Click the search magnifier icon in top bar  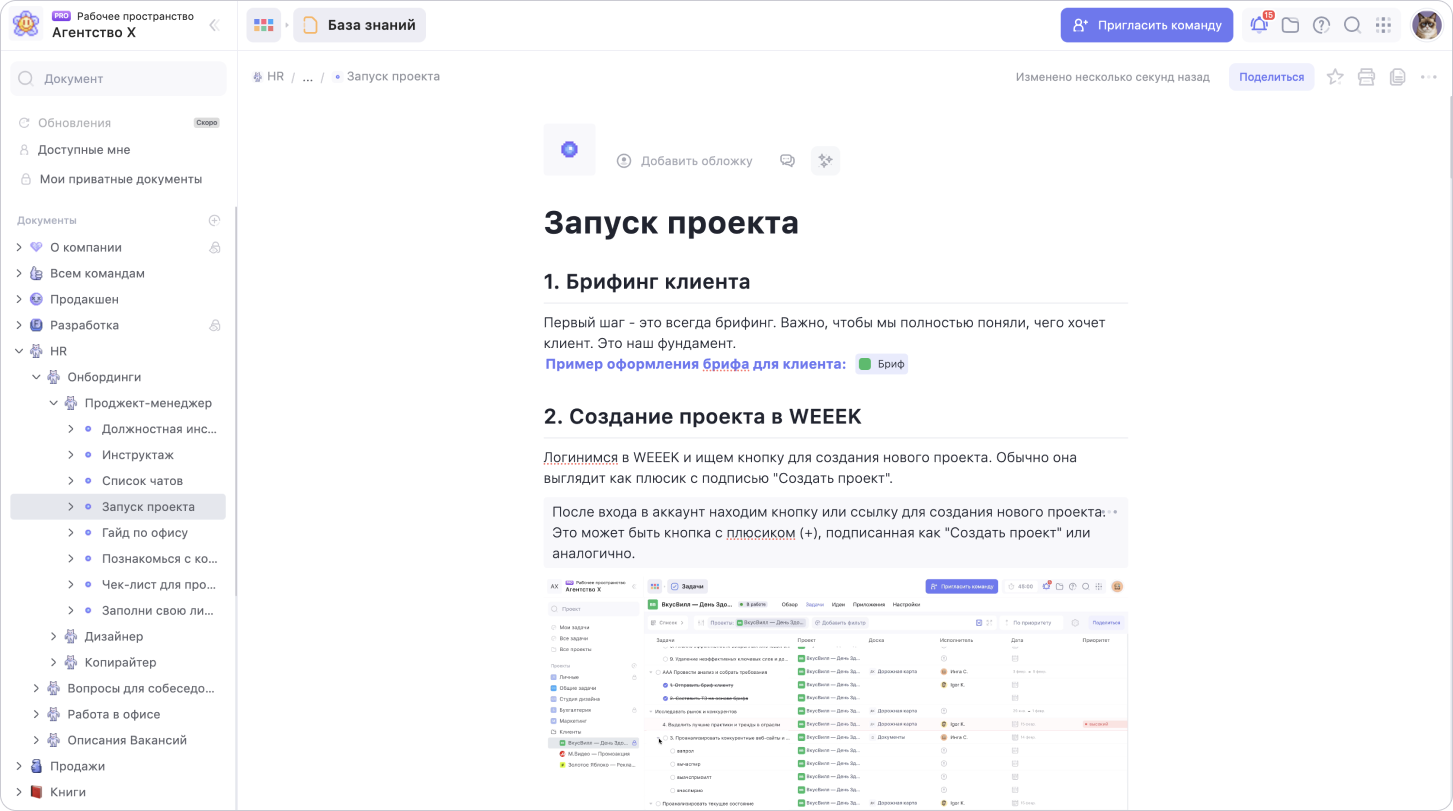1352,25
